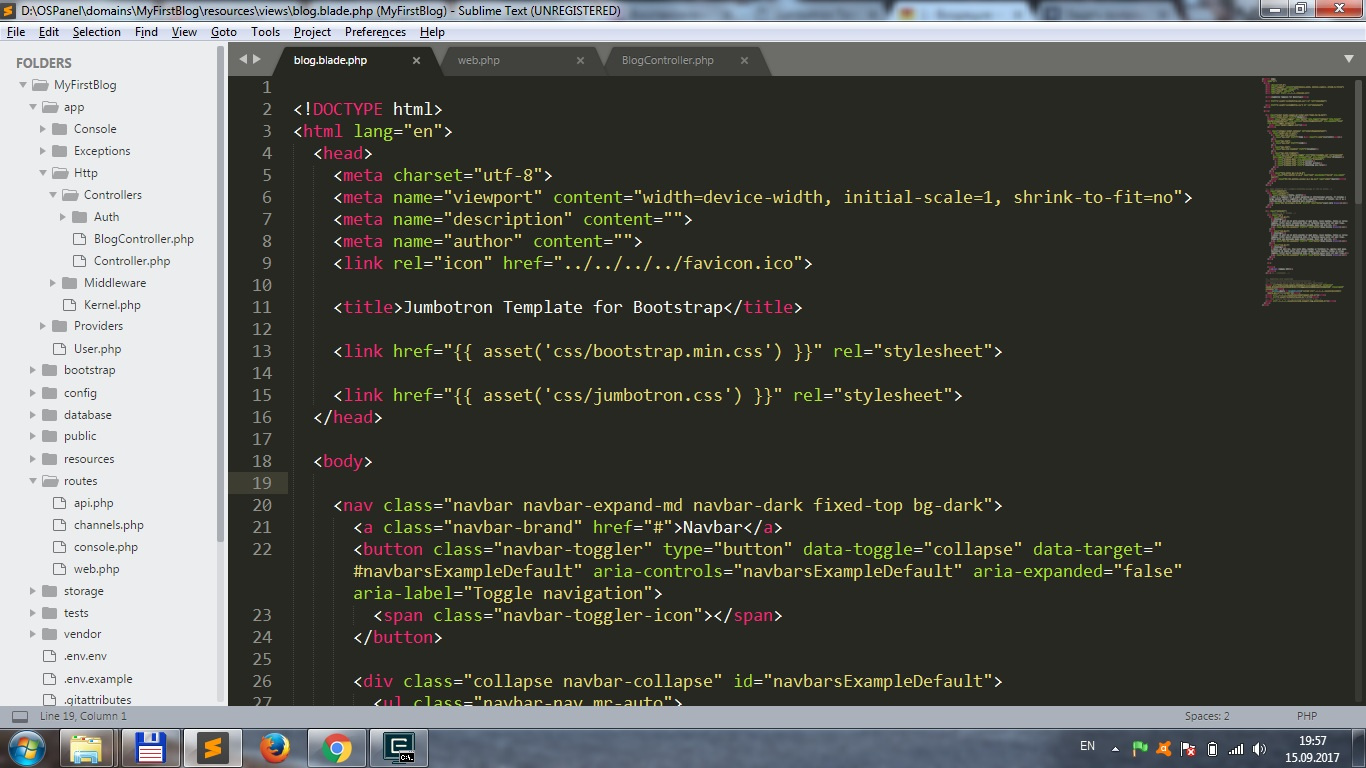Screen dimensions: 1366x768
Task: Expand the config folder
Action: (x=33, y=393)
